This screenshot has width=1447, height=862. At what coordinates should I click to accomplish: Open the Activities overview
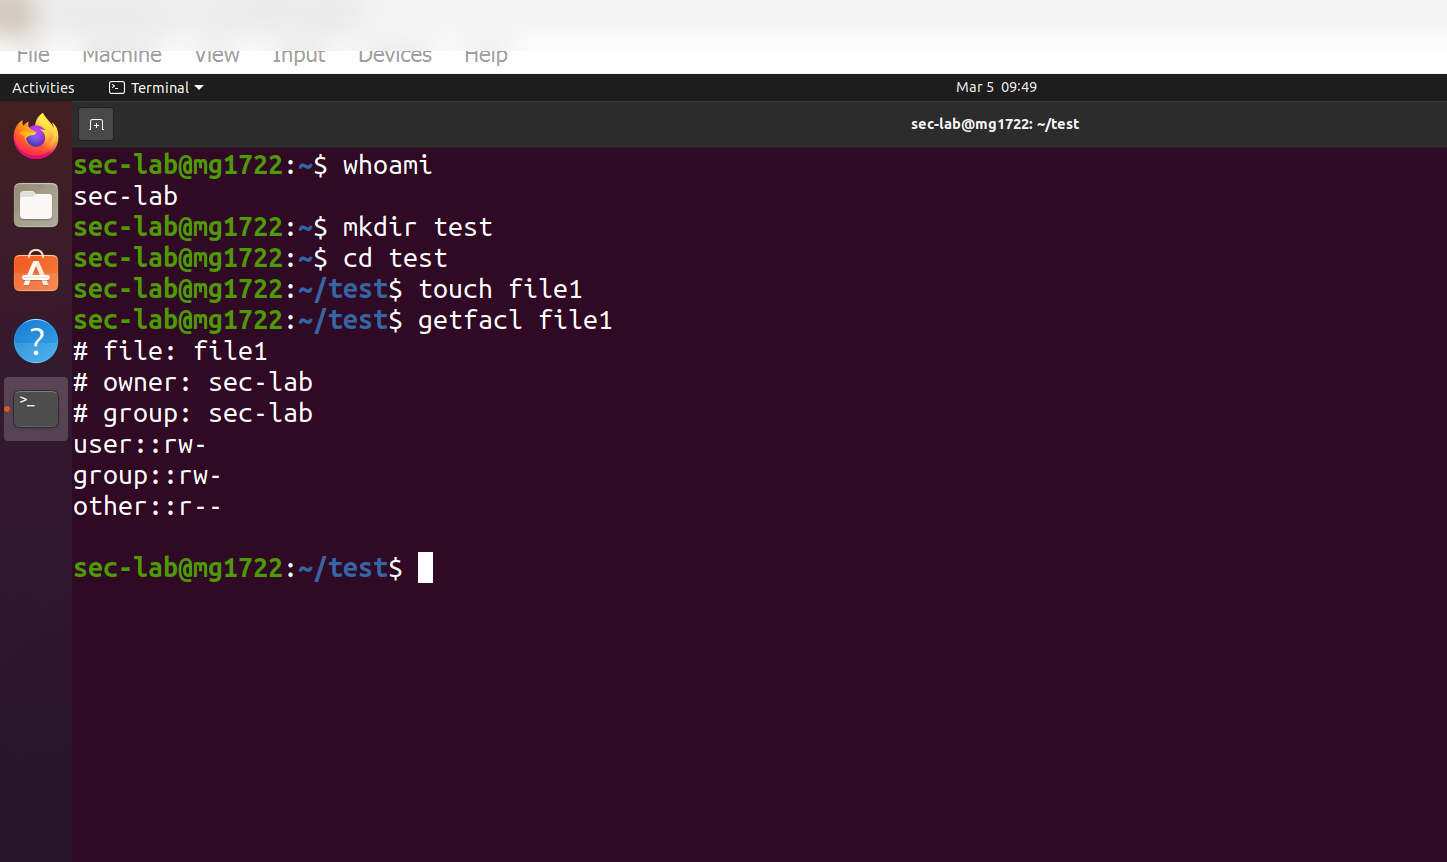pyautogui.click(x=43, y=88)
